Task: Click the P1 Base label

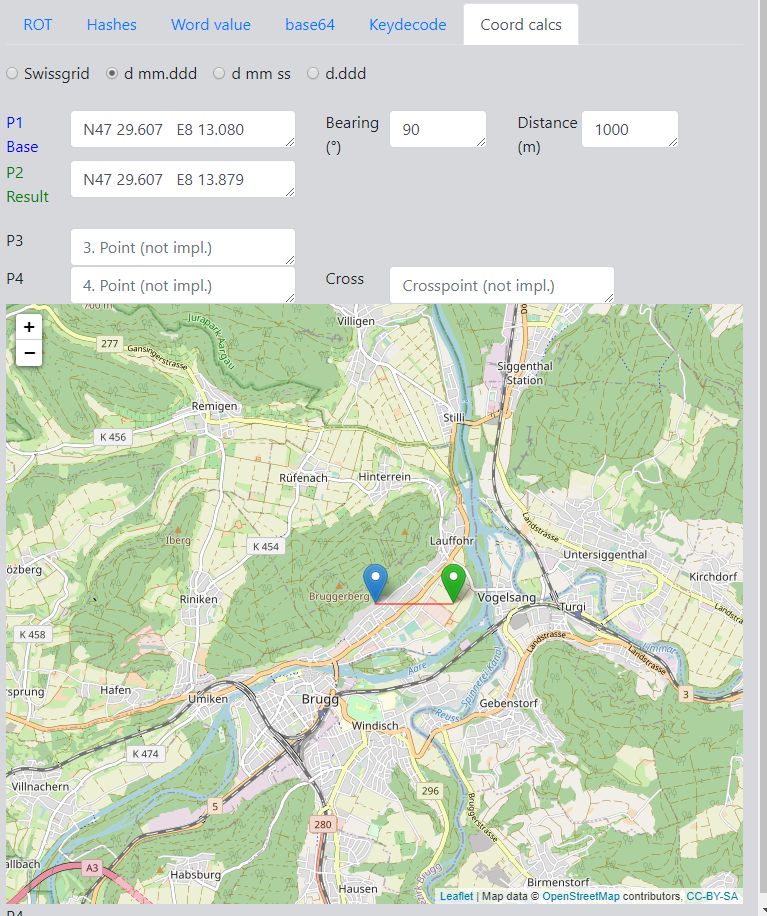Action: coord(22,134)
